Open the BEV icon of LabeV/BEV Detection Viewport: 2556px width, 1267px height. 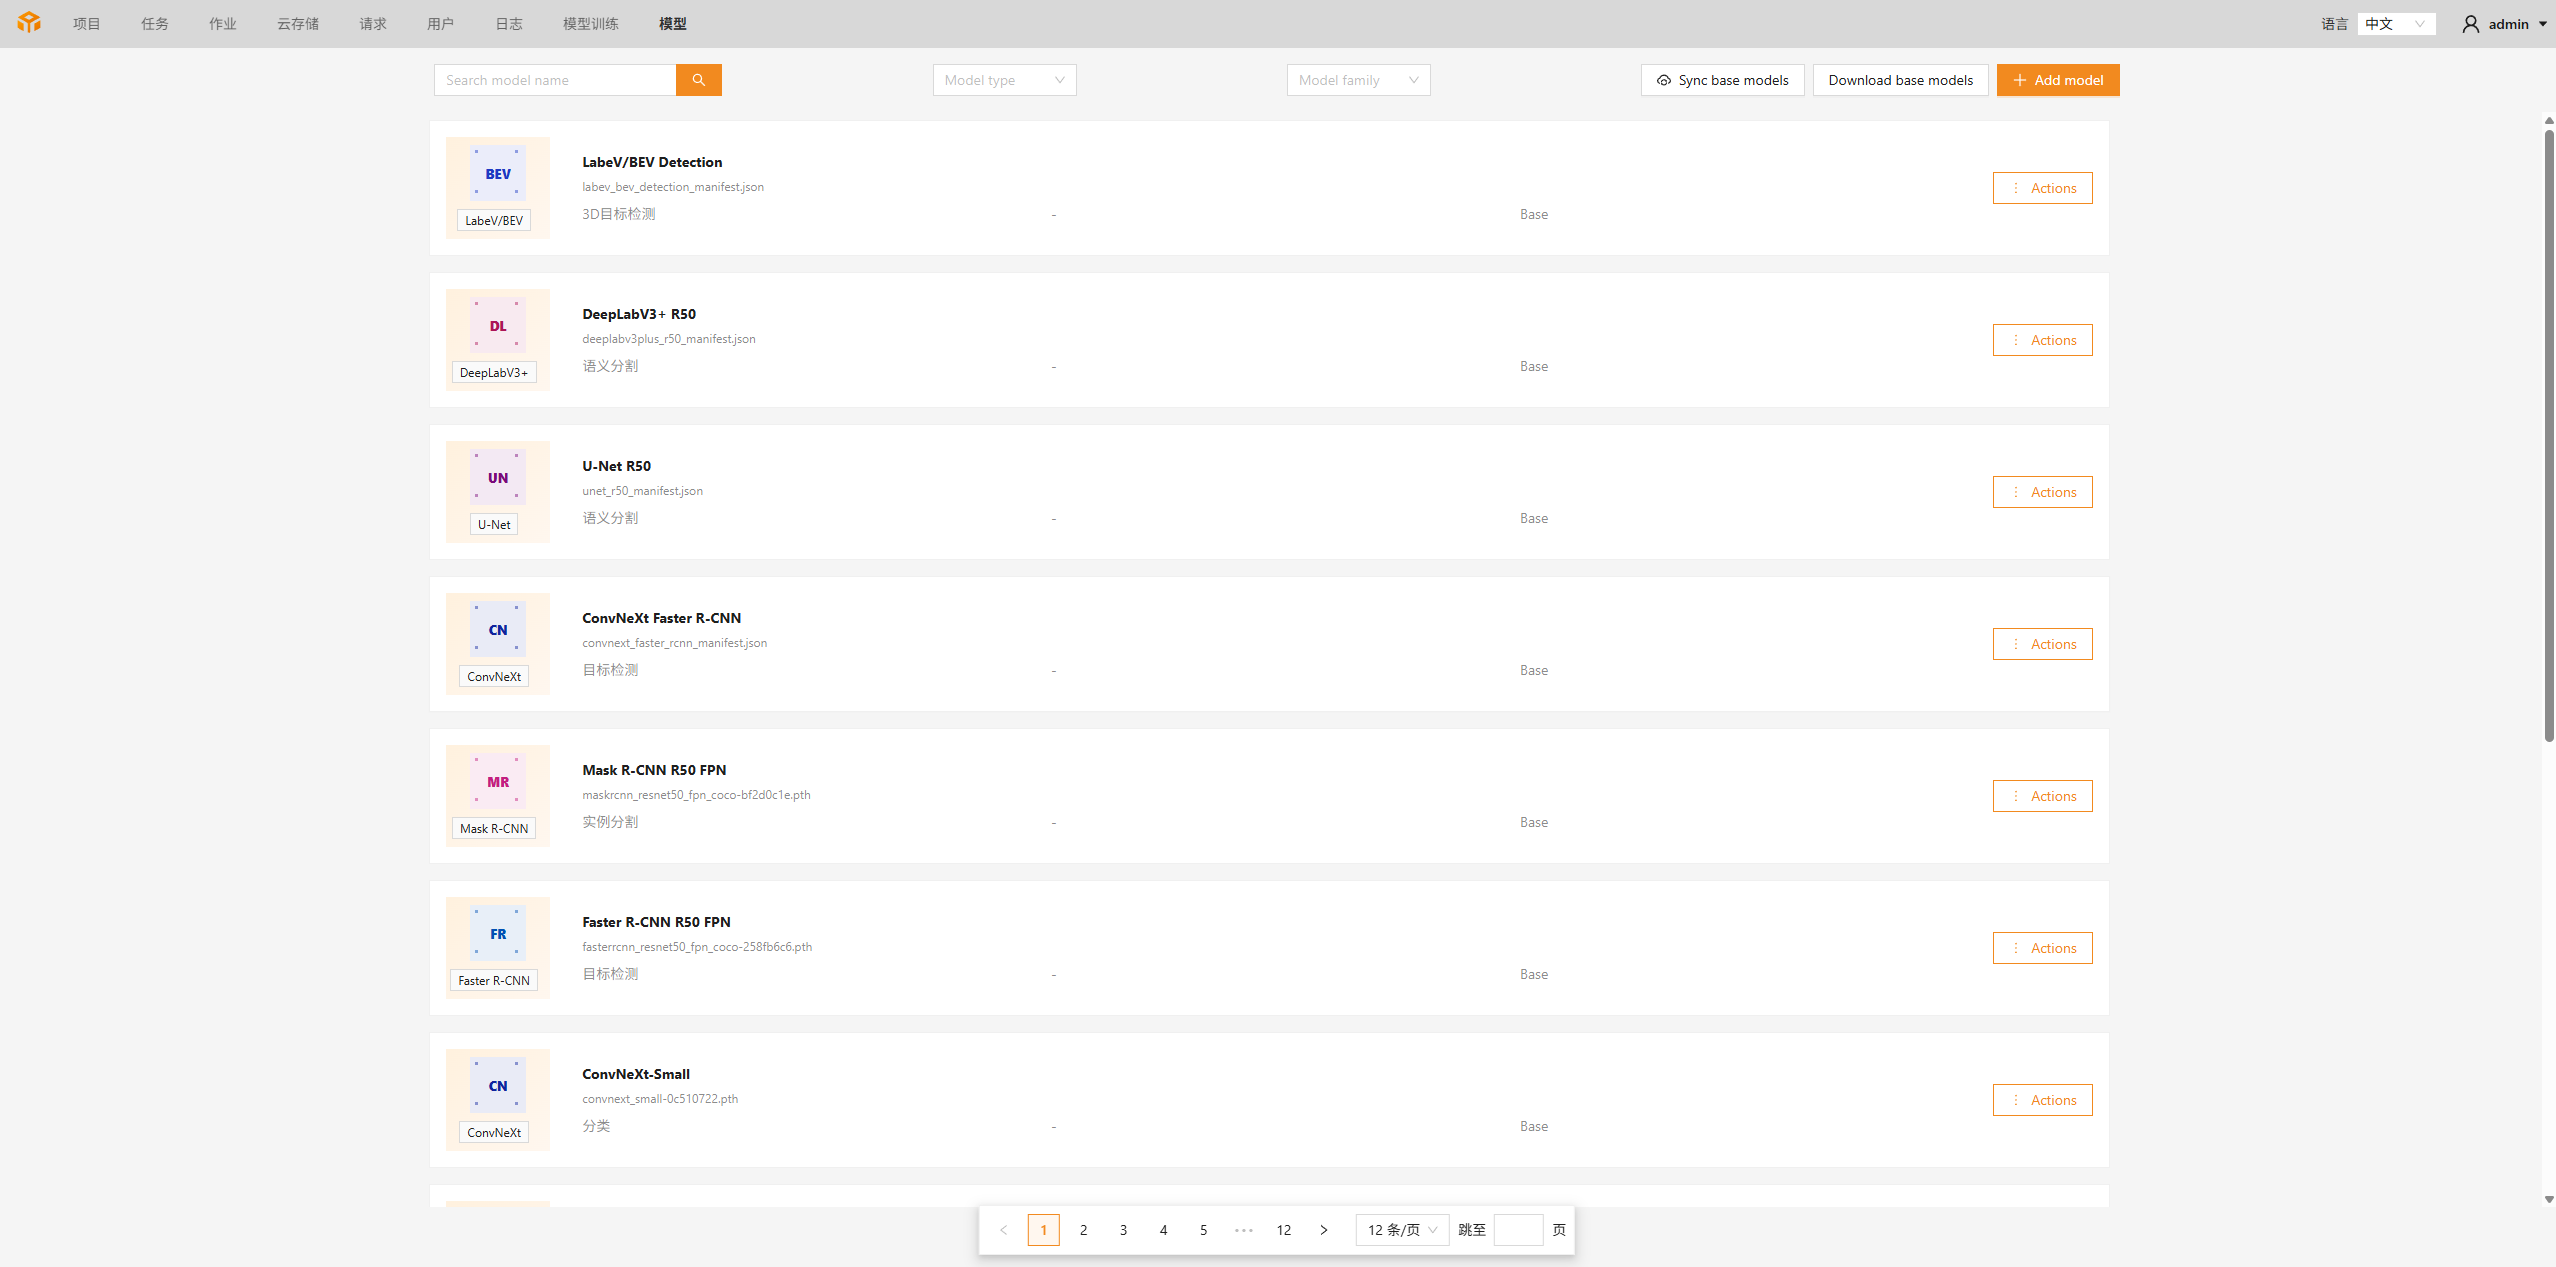498,173
